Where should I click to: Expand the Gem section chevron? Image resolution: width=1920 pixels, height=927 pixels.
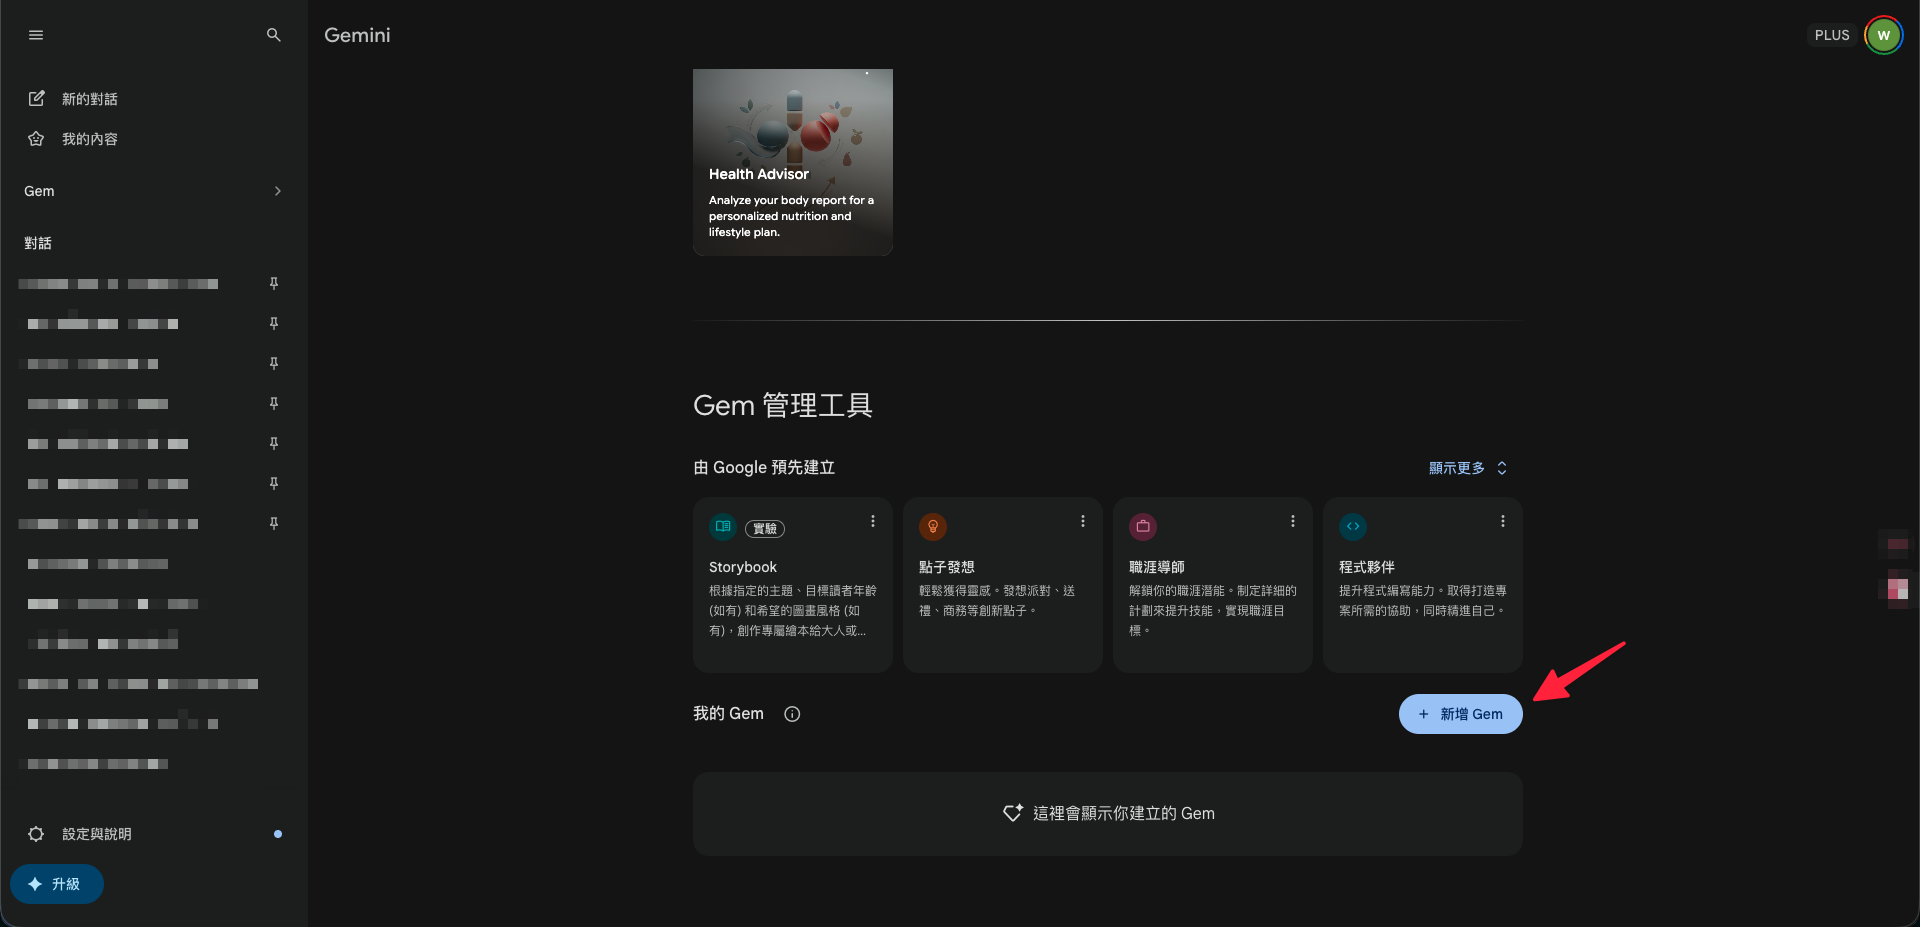point(278,191)
